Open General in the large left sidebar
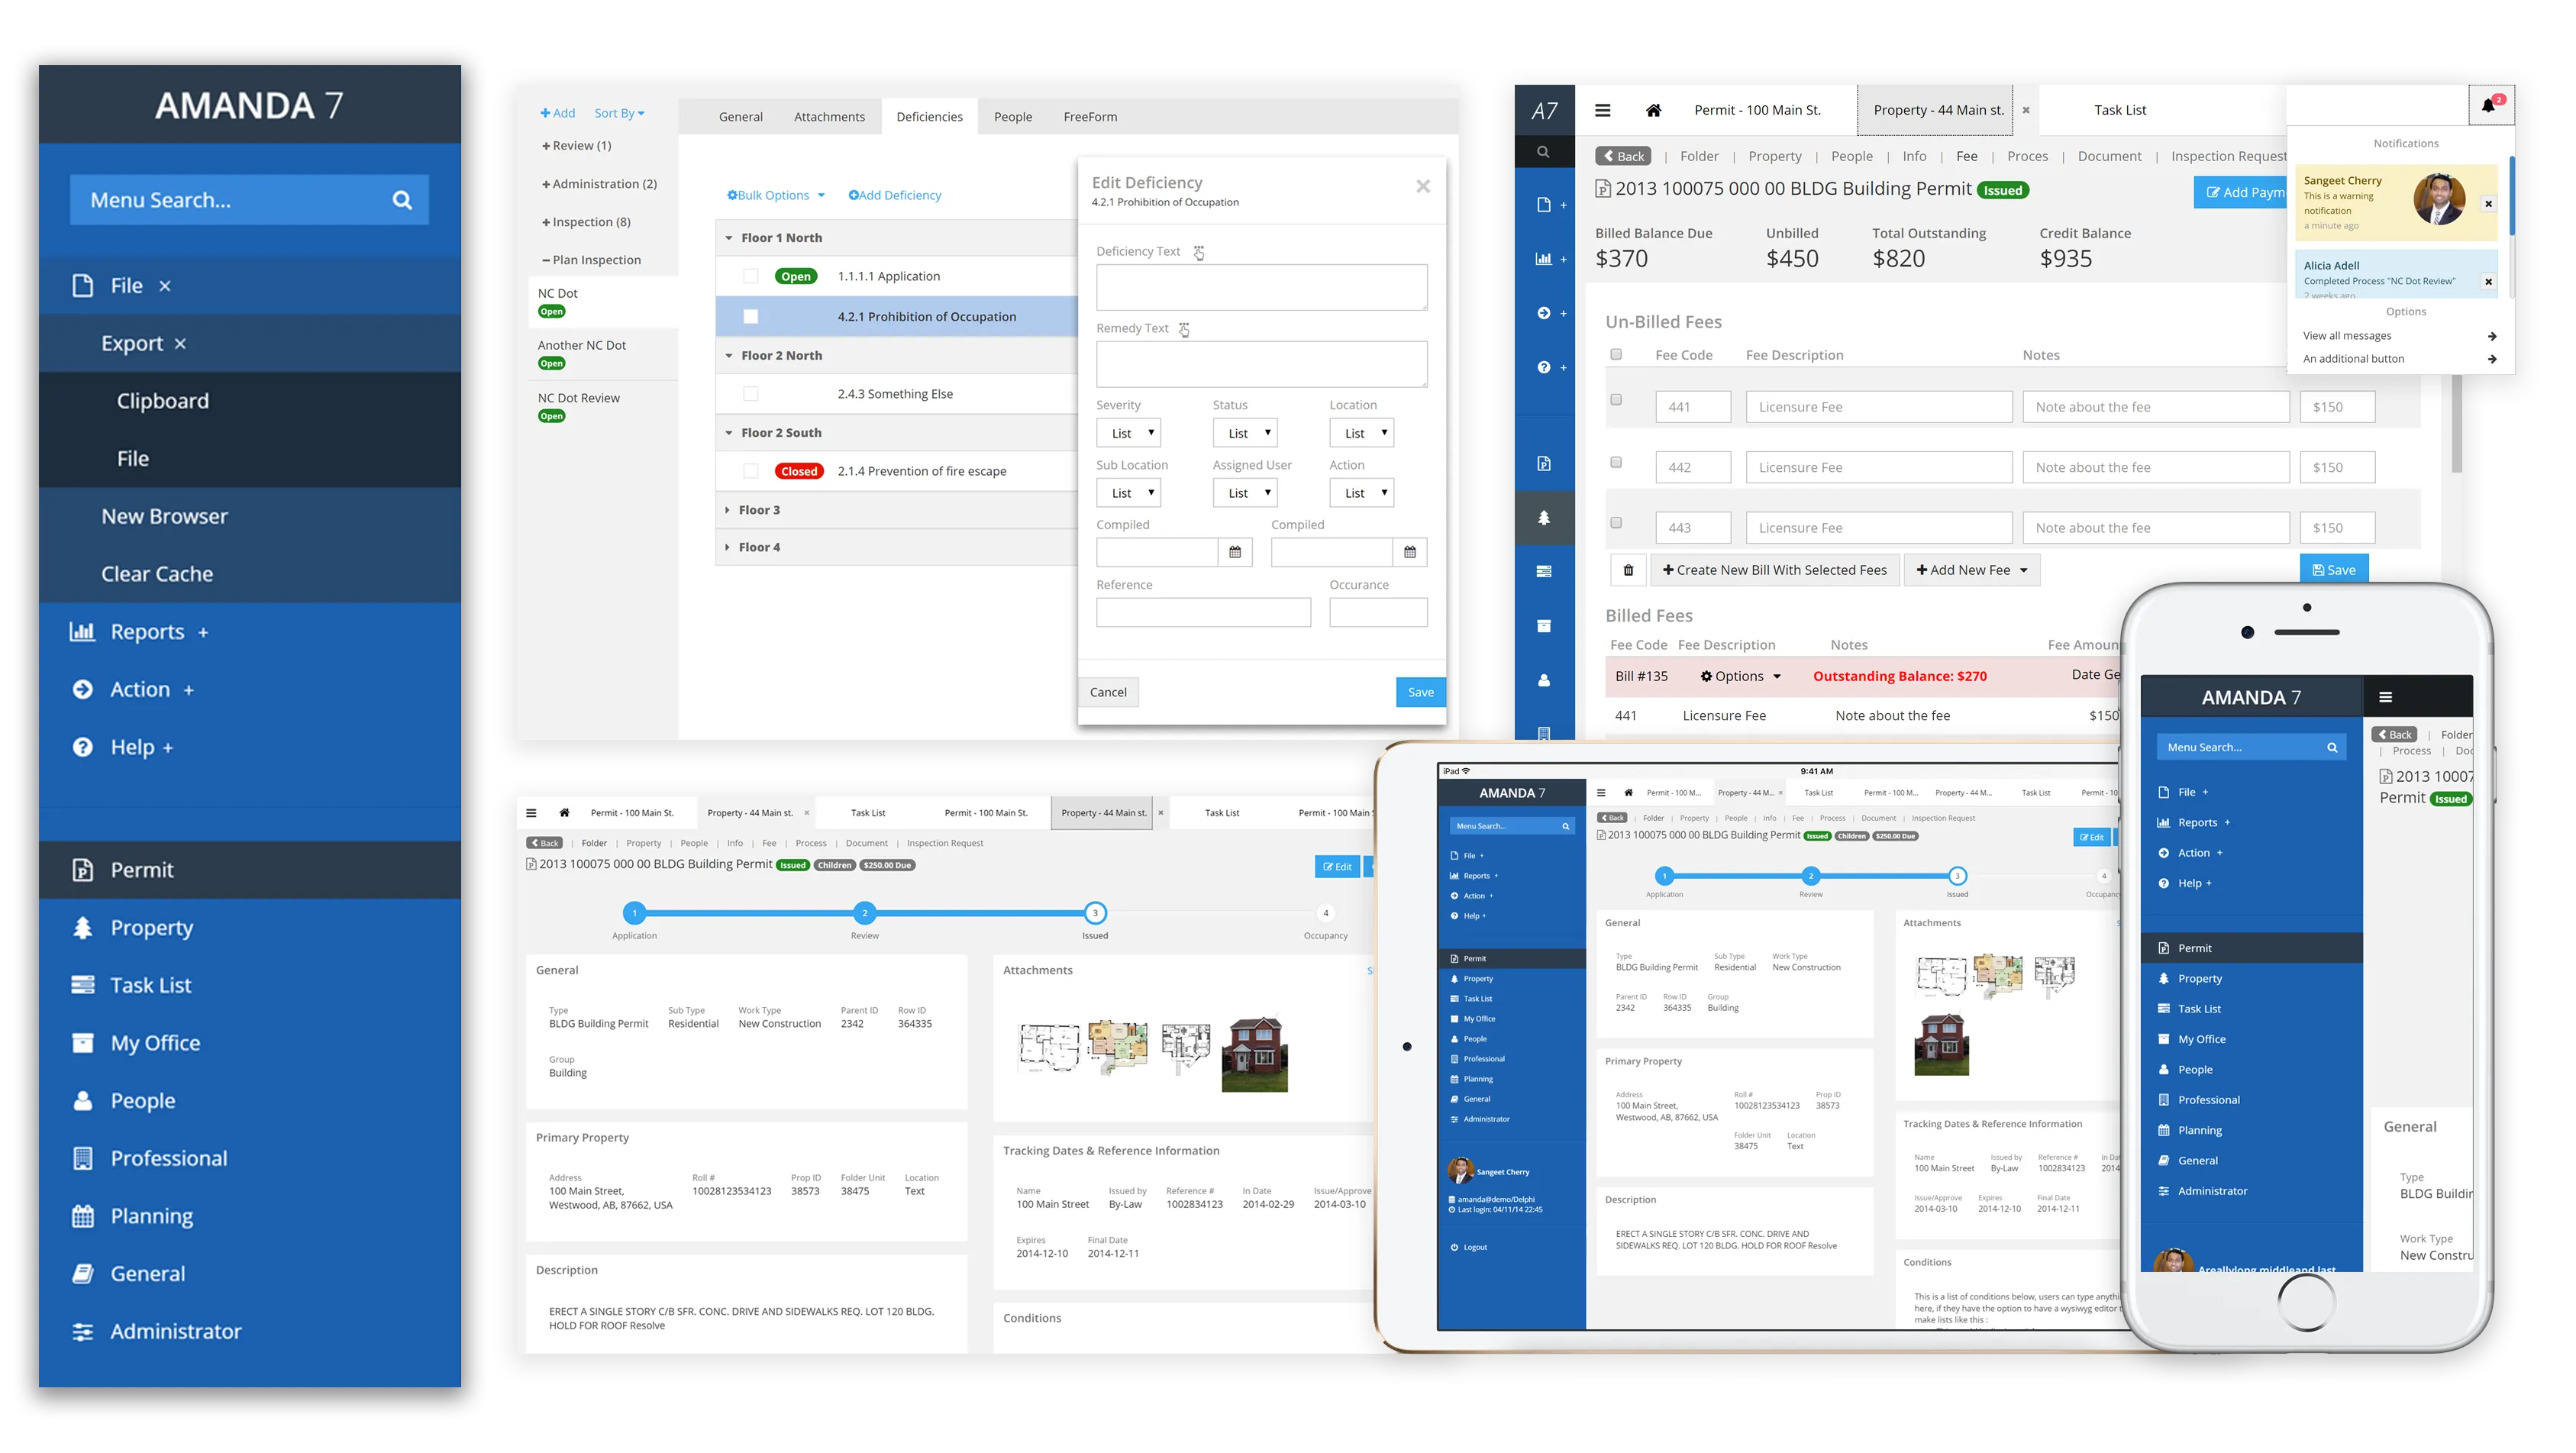This screenshot has width=2576, height=1453. pos(250,1274)
